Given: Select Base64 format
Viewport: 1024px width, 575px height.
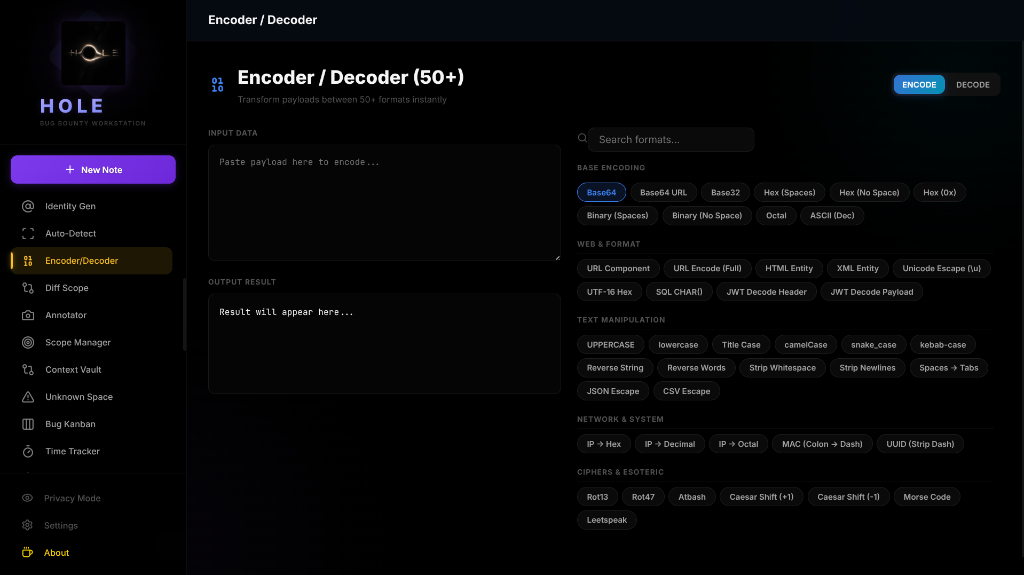Looking at the screenshot, I should [601, 193].
